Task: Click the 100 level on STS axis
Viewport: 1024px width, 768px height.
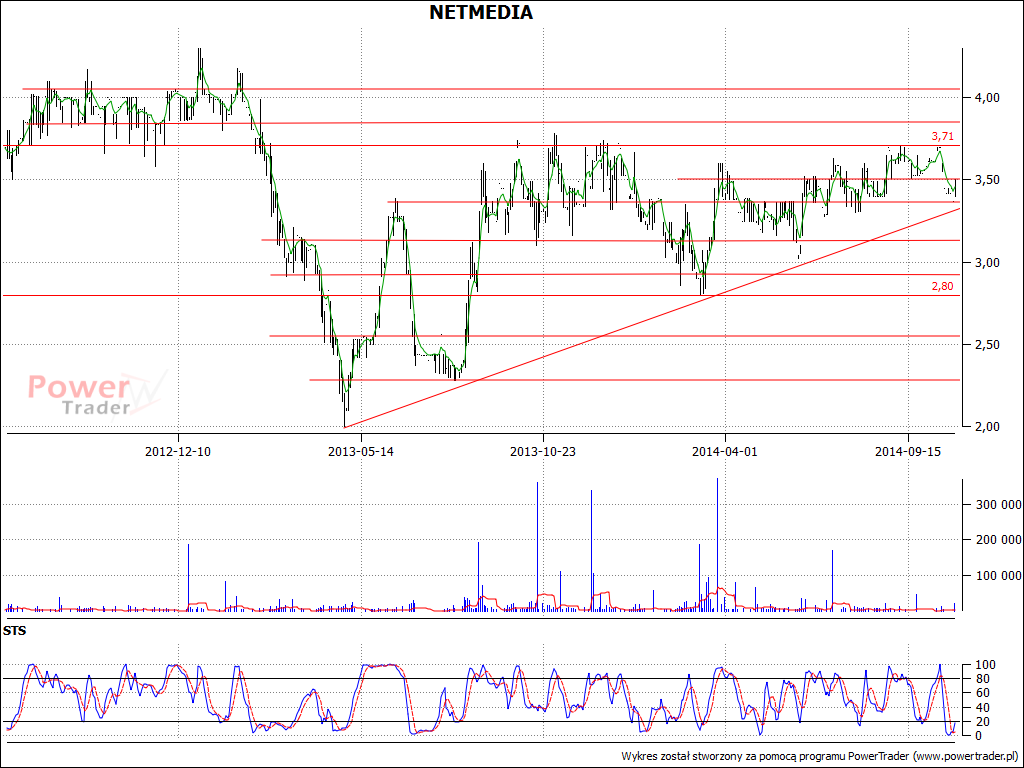Action: (x=984, y=665)
